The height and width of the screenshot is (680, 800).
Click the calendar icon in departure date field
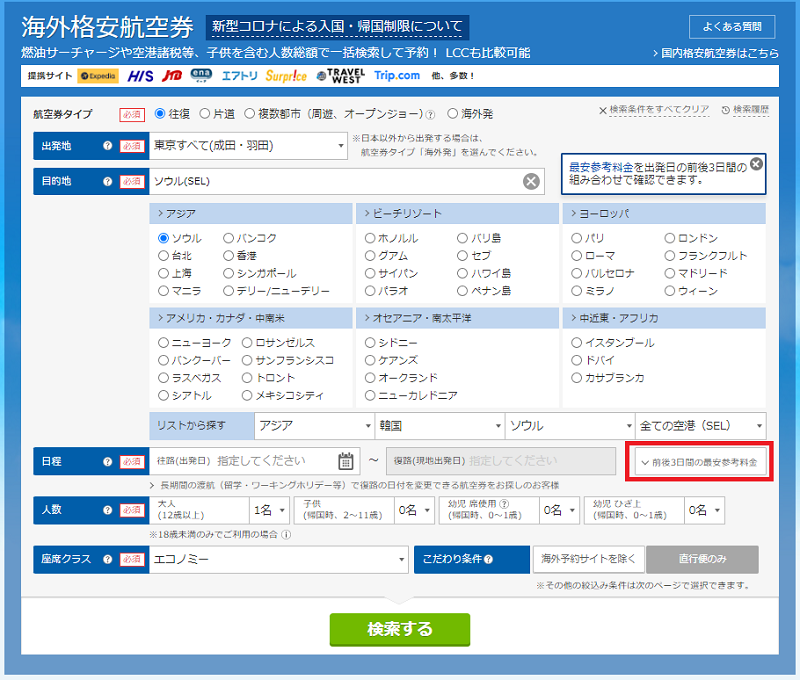click(346, 461)
